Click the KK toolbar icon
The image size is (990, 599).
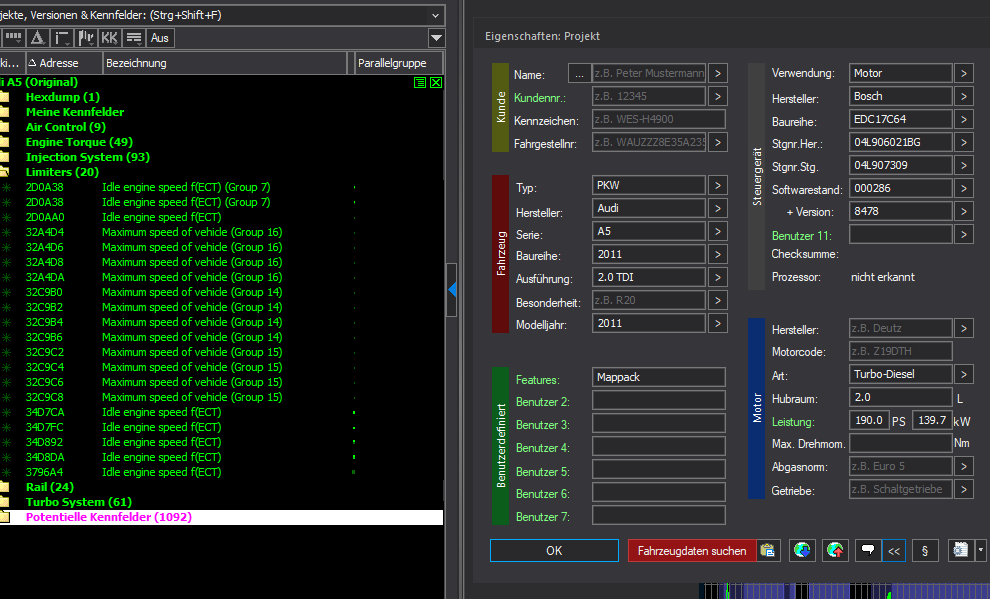109,38
